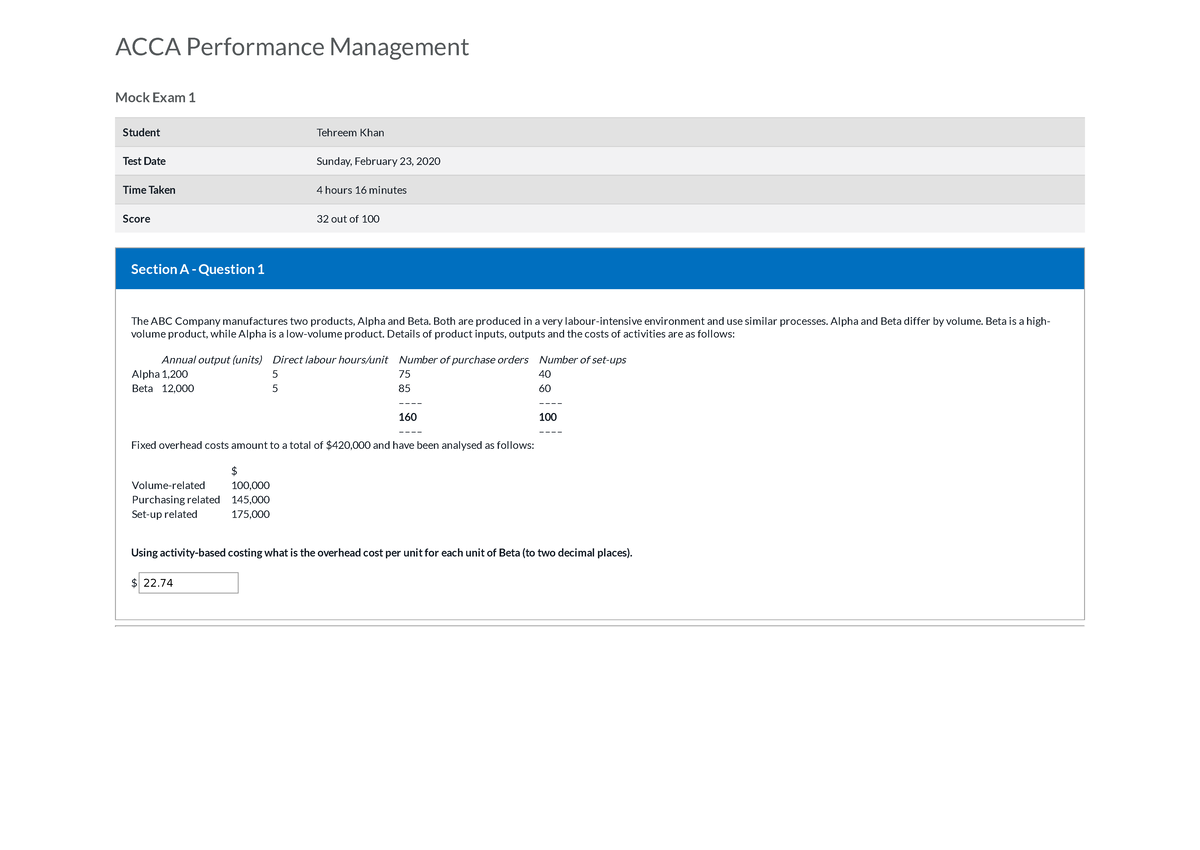This screenshot has height=850, width=1200.
Task: Click the 'Annual output (units)' column header
Action: coord(212,360)
